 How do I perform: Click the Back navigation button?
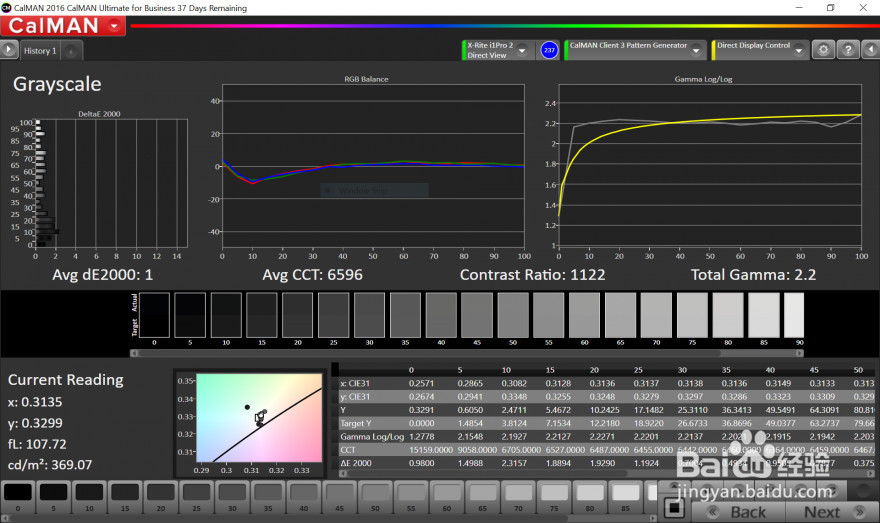(x=737, y=512)
